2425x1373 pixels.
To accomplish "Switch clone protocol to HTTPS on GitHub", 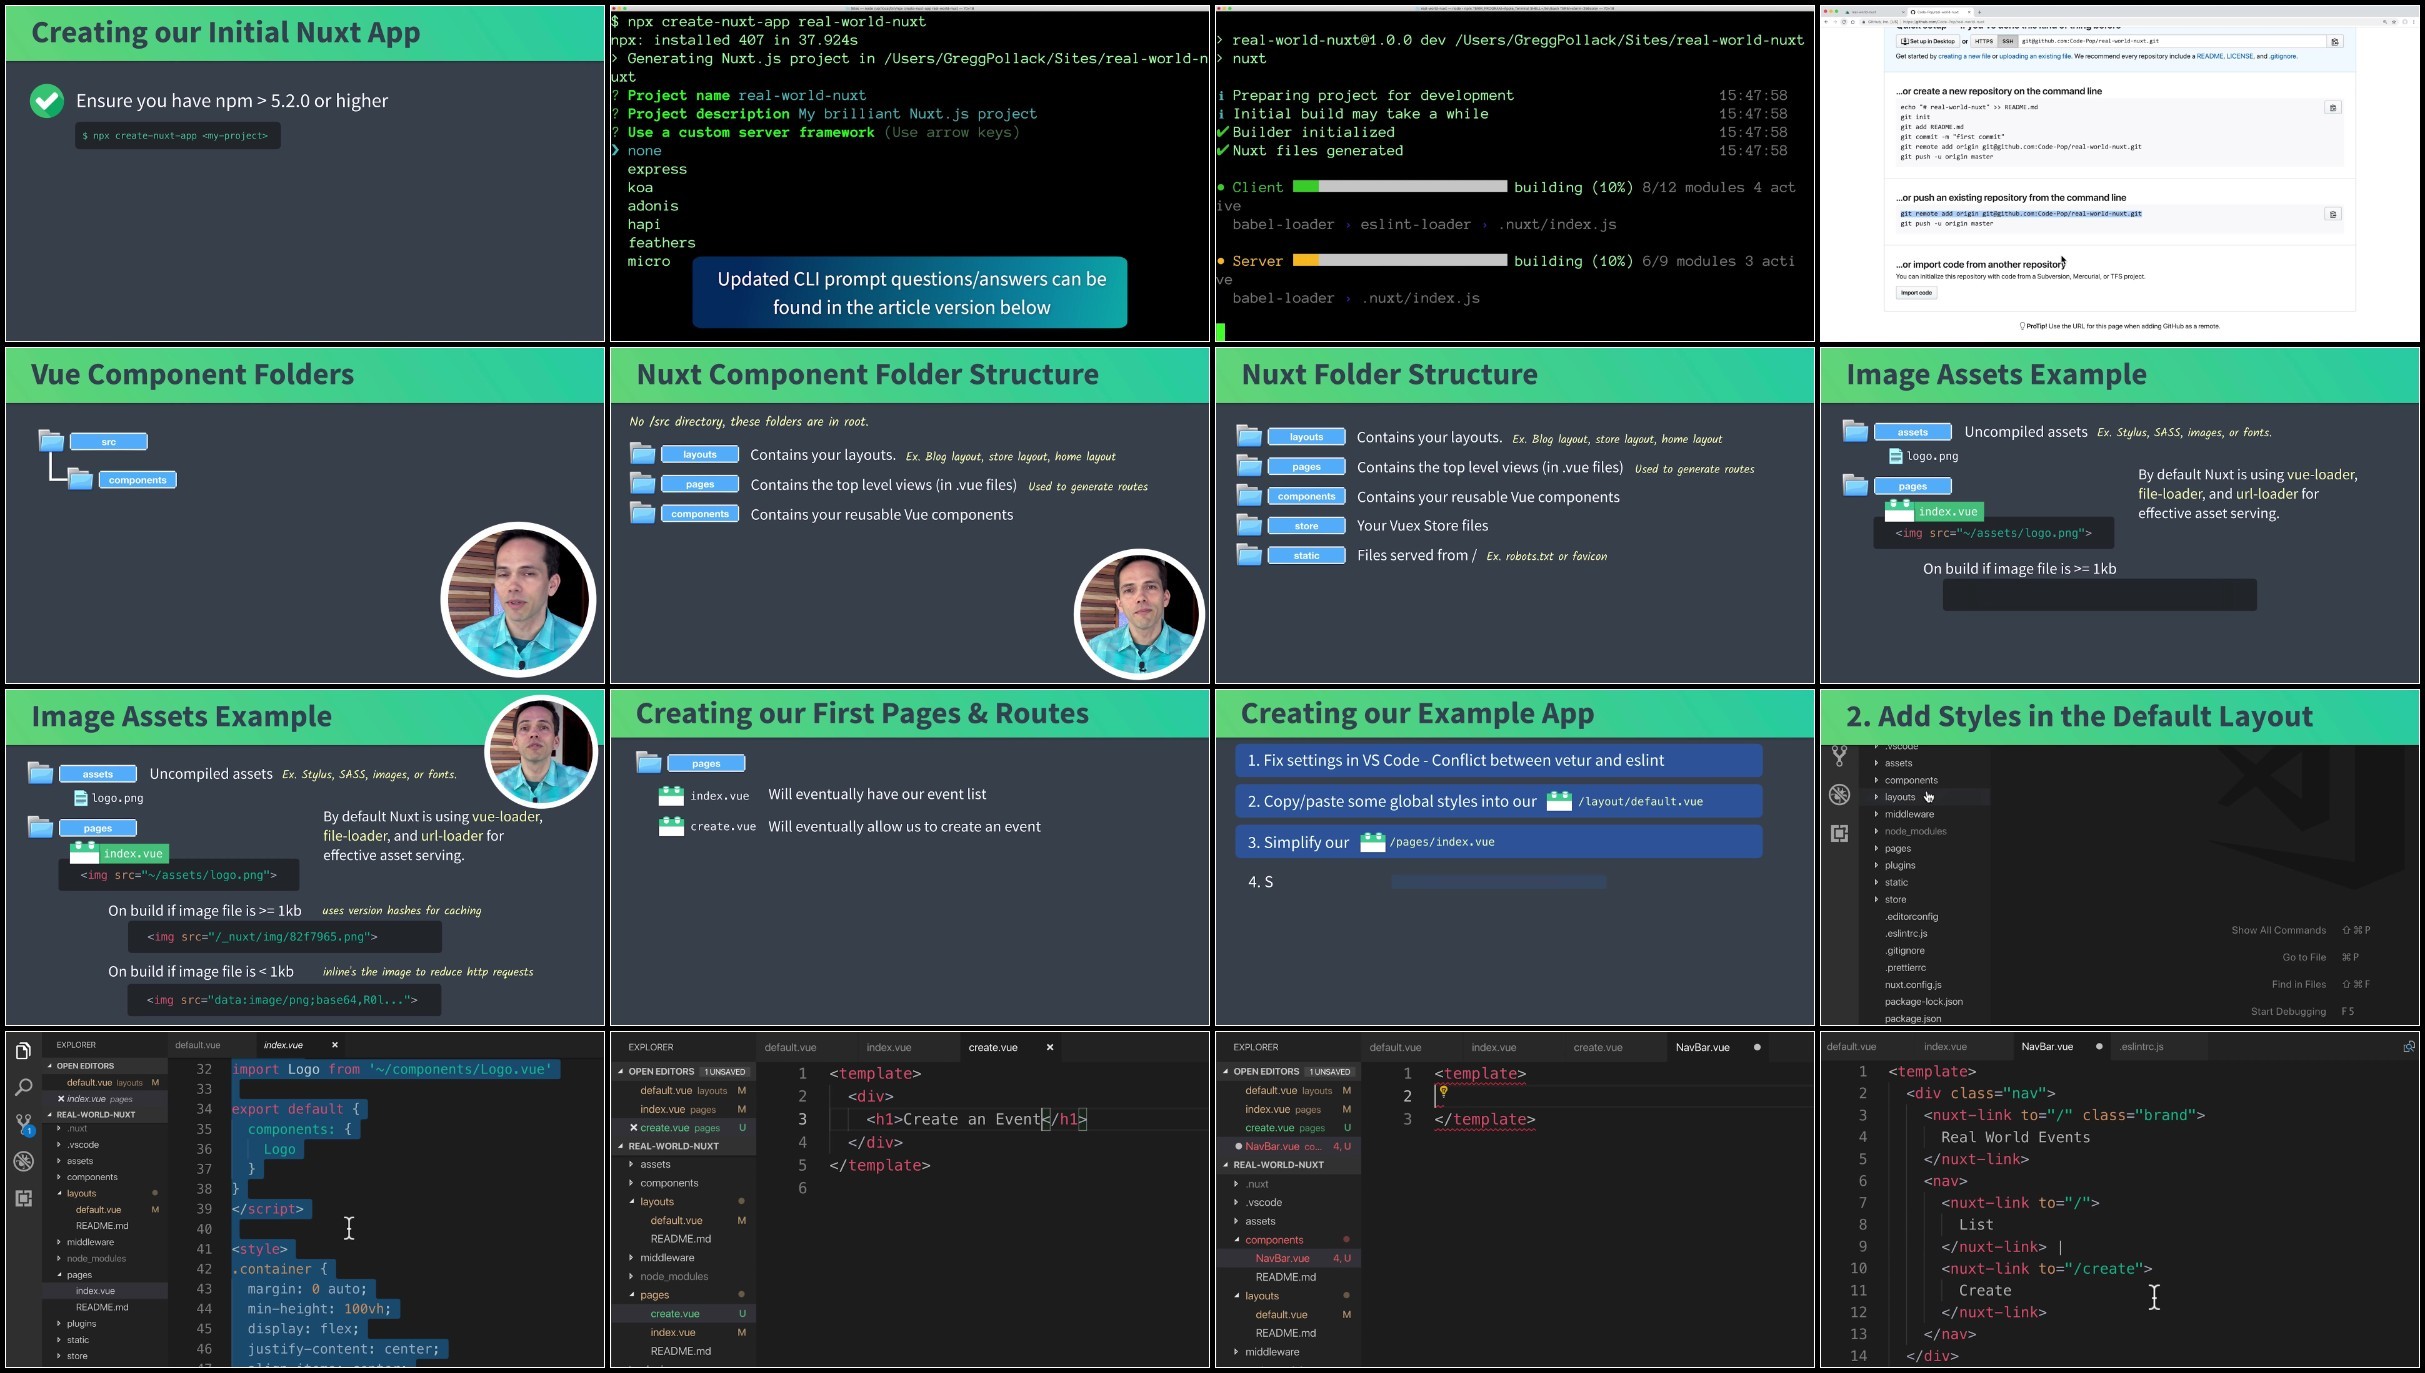I will (1983, 42).
